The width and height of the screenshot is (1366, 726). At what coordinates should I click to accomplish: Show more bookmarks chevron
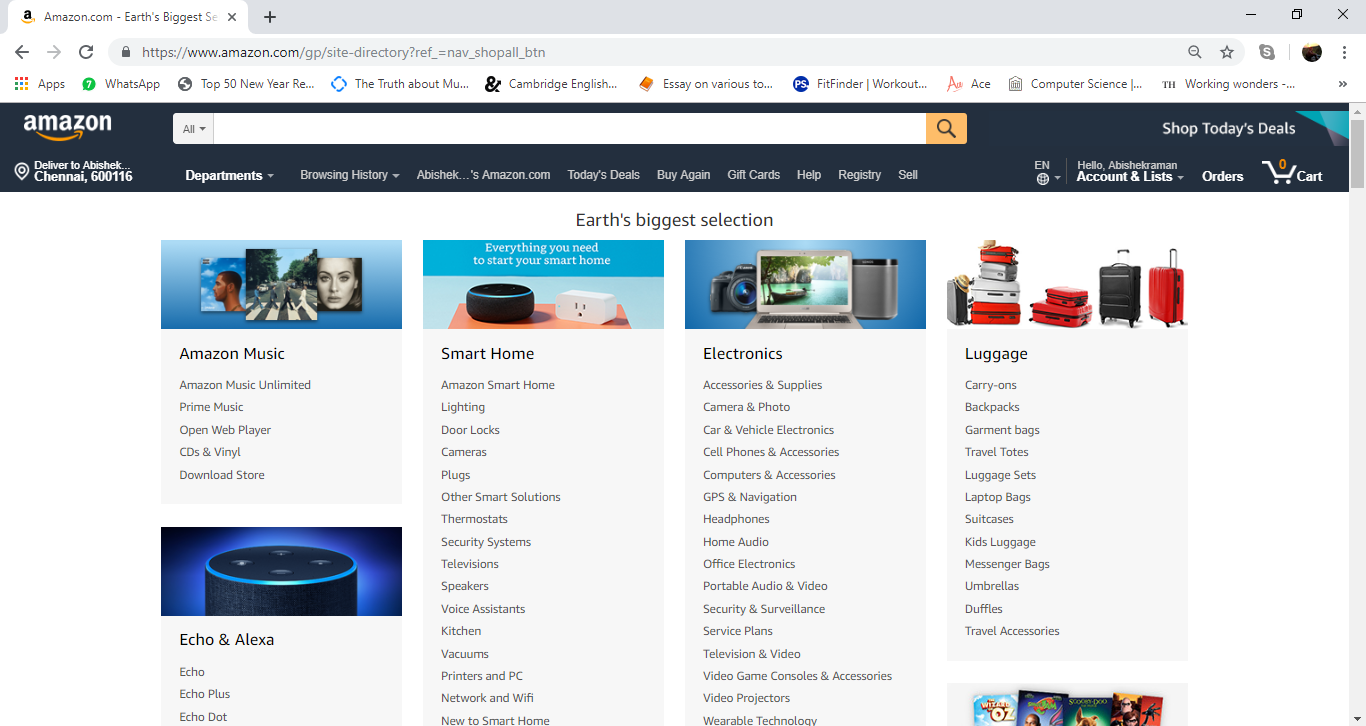point(1342,84)
